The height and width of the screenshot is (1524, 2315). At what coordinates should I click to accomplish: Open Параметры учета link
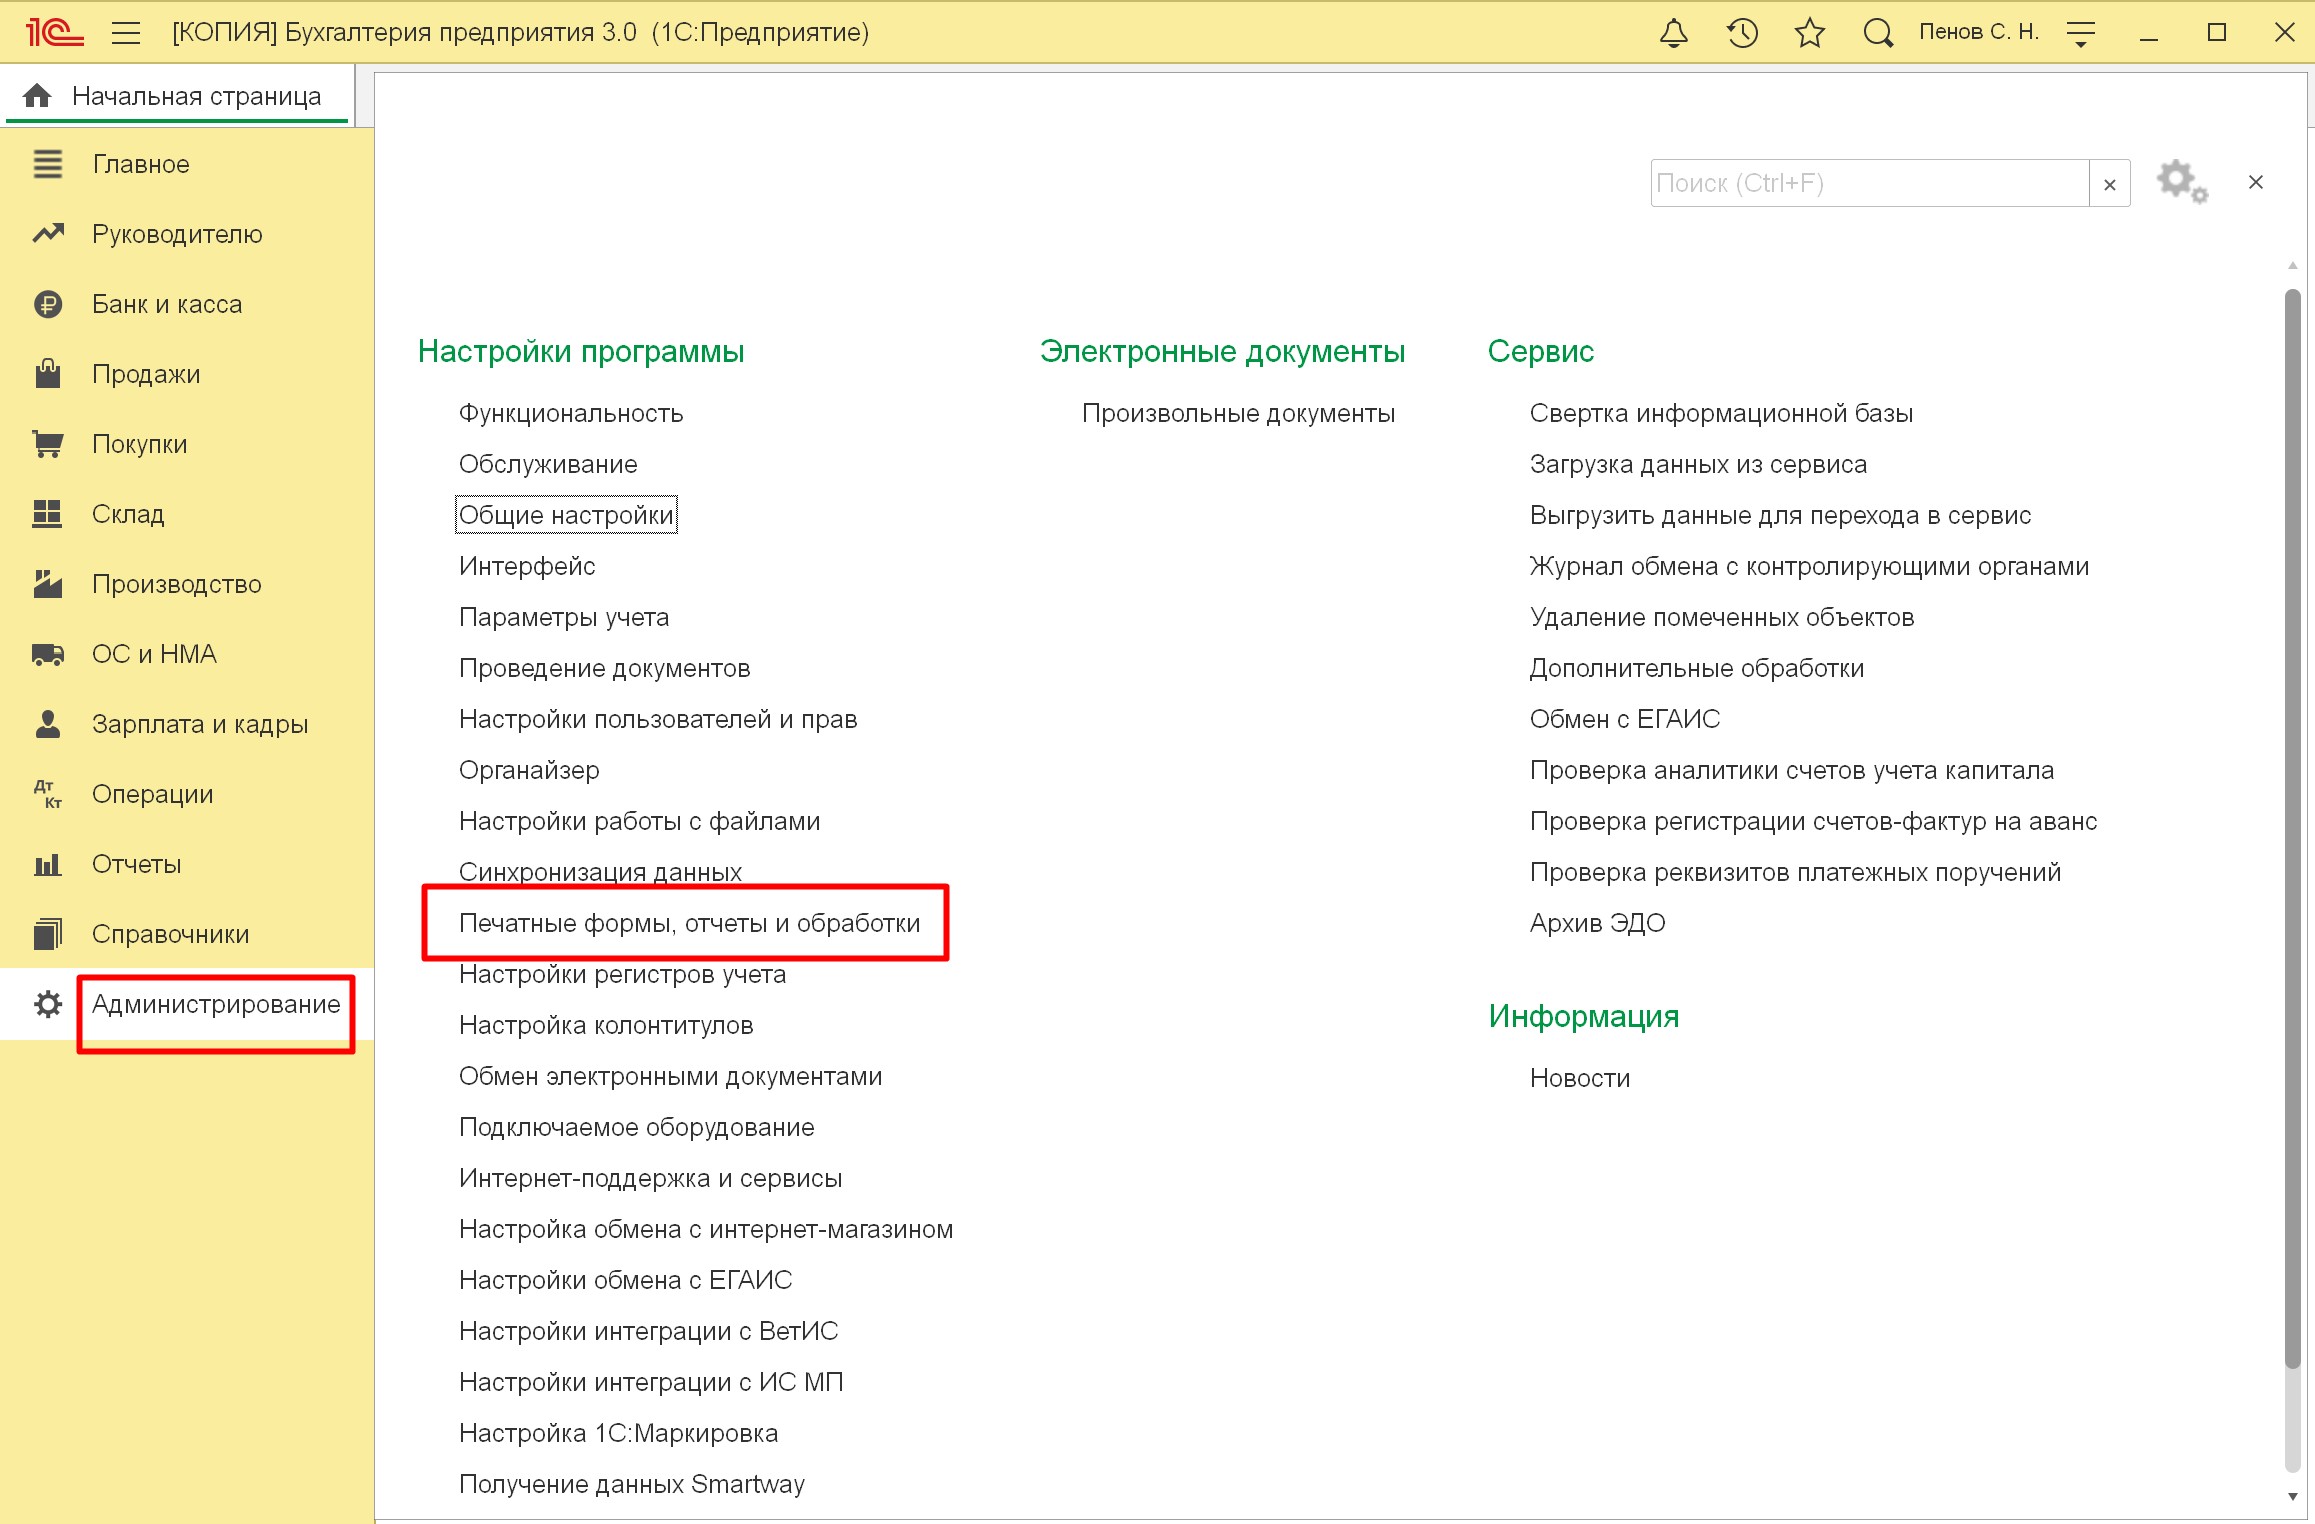(564, 617)
